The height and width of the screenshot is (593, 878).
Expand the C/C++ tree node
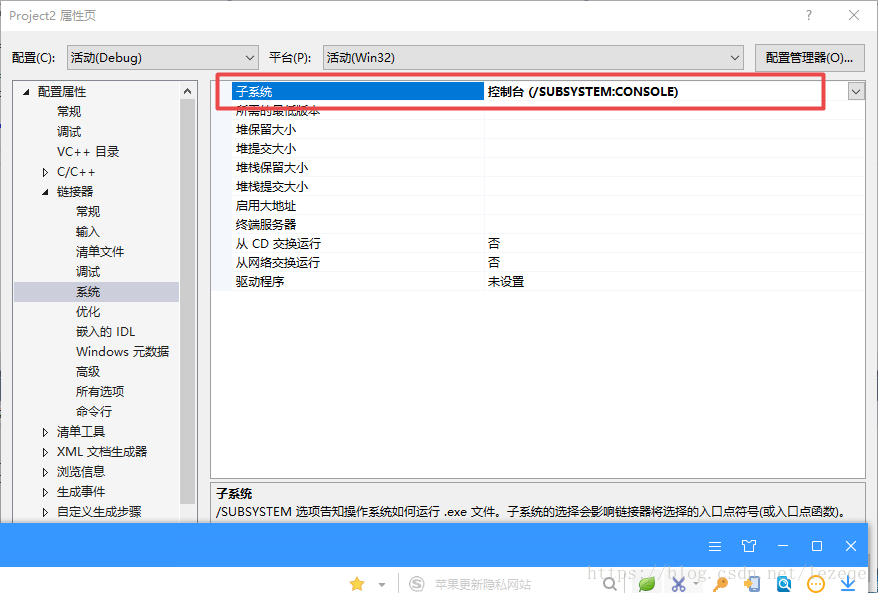[x=45, y=172]
